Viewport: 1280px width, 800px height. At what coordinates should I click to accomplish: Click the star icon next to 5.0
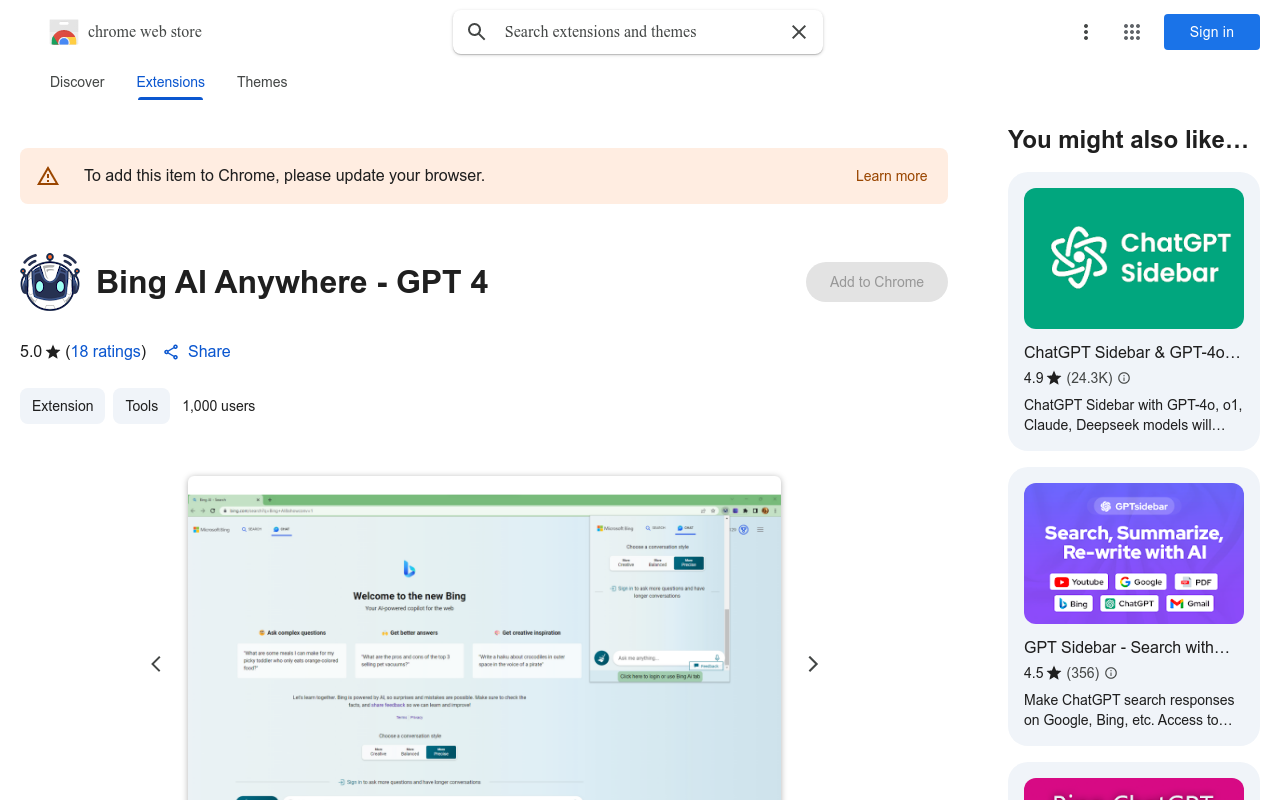53,352
